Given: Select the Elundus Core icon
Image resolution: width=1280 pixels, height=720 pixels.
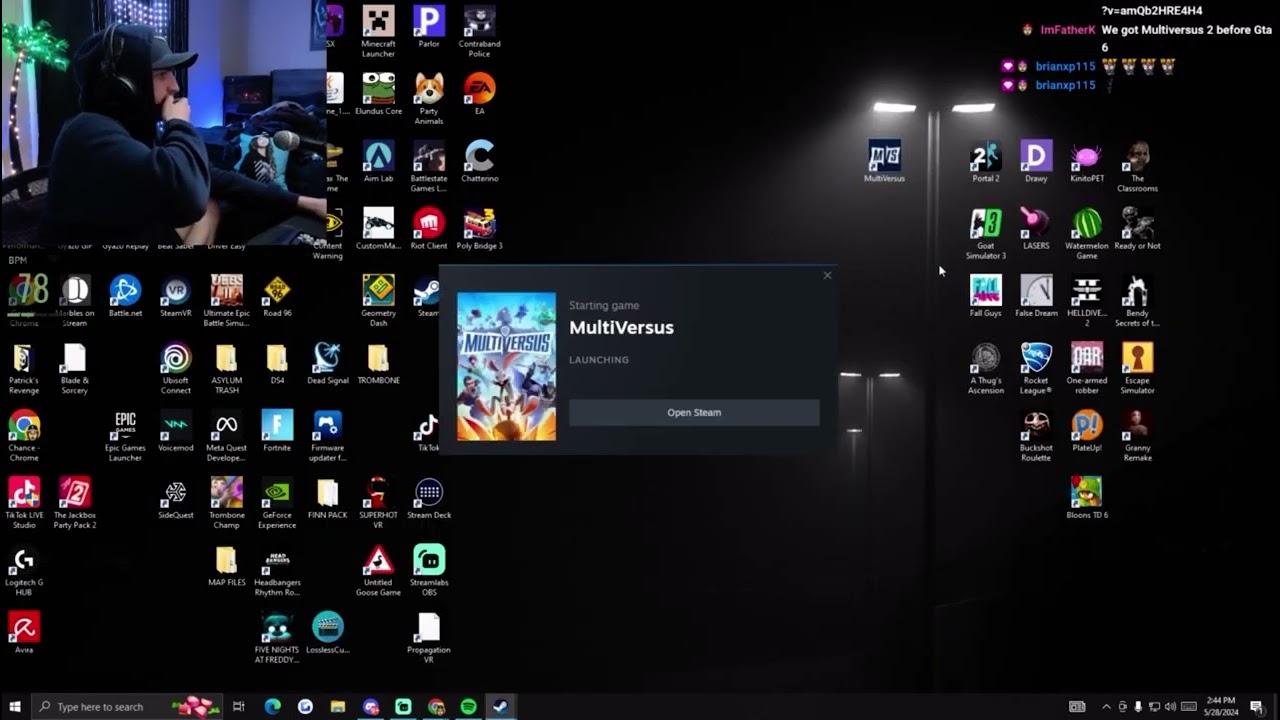Looking at the screenshot, I should [378, 94].
